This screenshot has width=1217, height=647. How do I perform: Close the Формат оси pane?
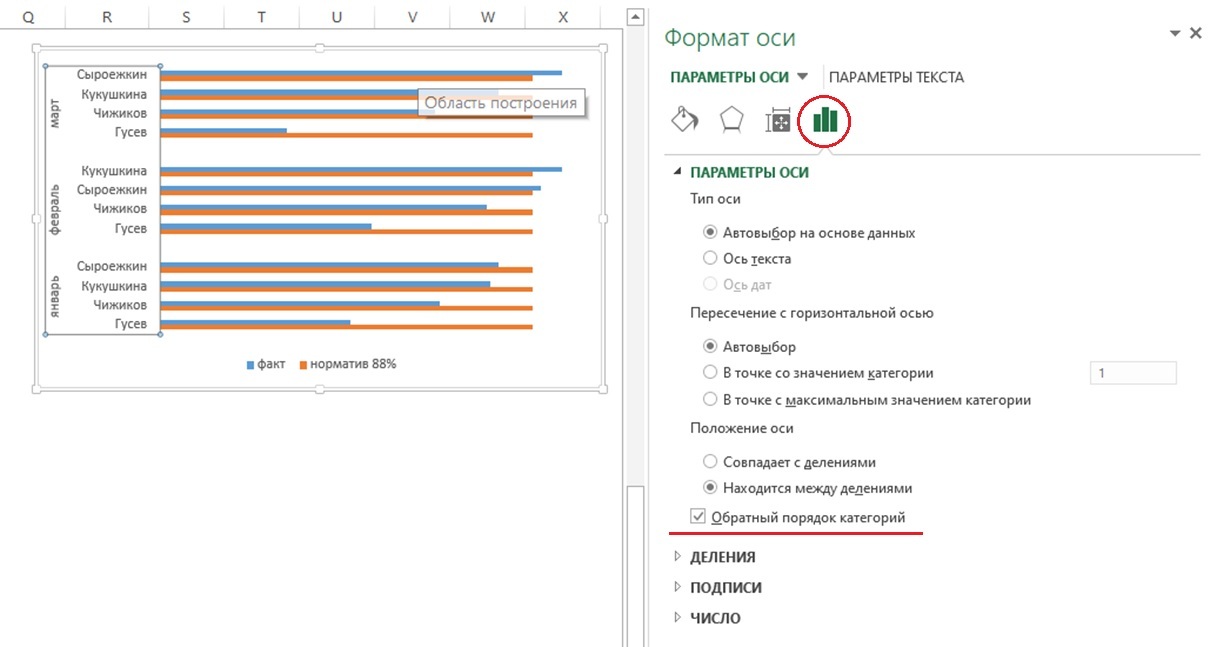click(1195, 33)
